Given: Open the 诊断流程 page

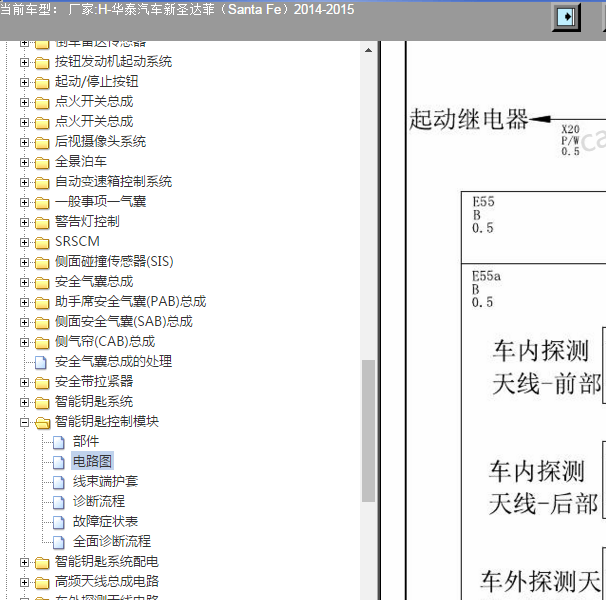Looking at the screenshot, I should click(x=99, y=501).
